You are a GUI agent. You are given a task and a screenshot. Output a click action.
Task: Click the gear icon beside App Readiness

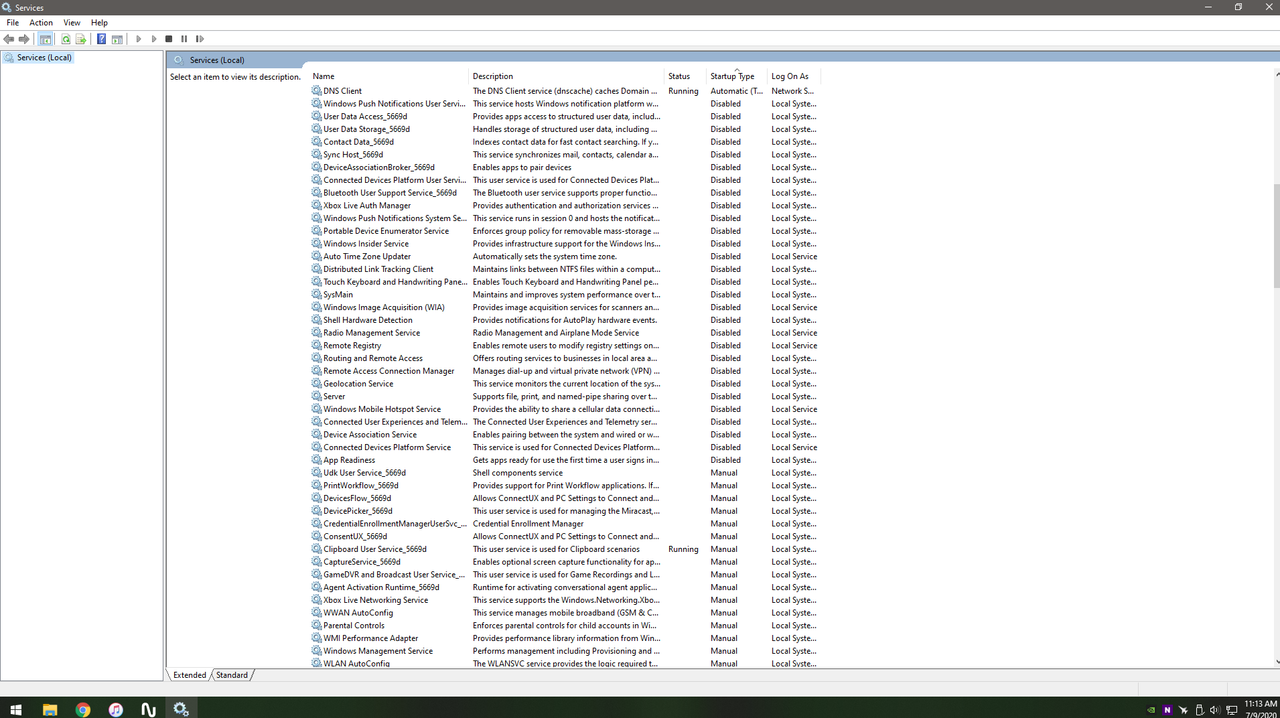click(x=317, y=460)
